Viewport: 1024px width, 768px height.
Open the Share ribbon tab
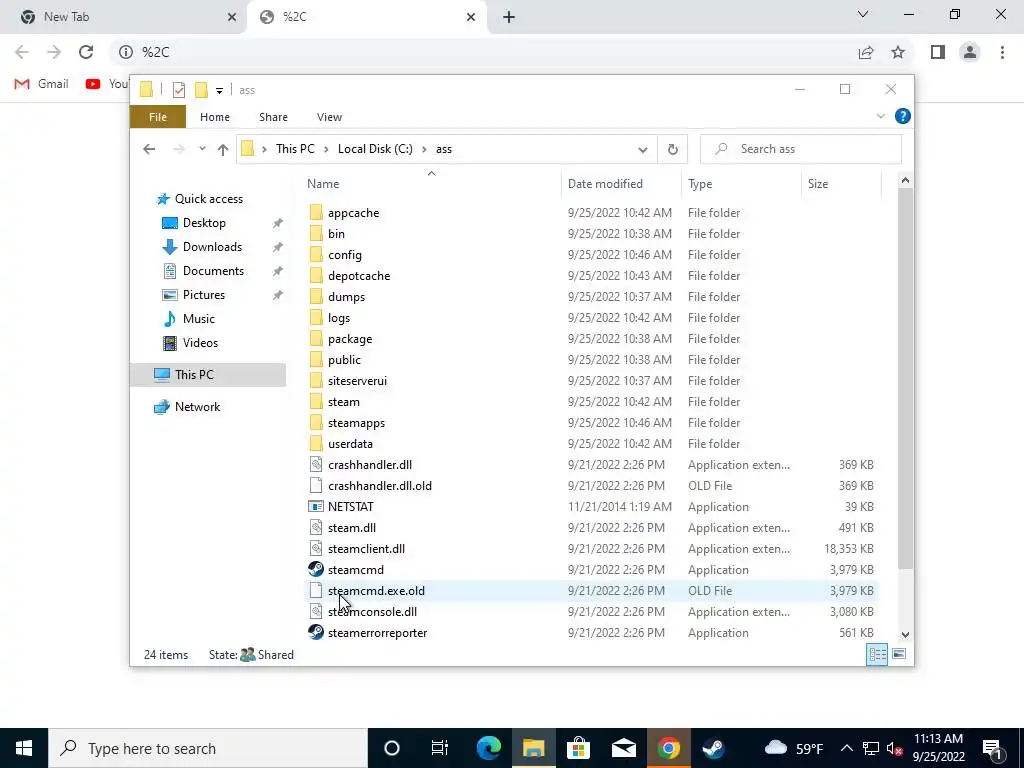tap(273, 117)
